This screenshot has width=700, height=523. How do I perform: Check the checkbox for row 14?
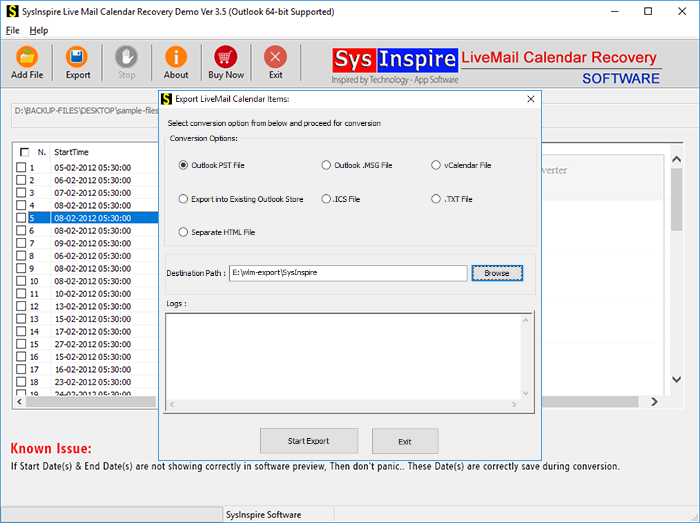pyautogui.click(x=21, y=331)
